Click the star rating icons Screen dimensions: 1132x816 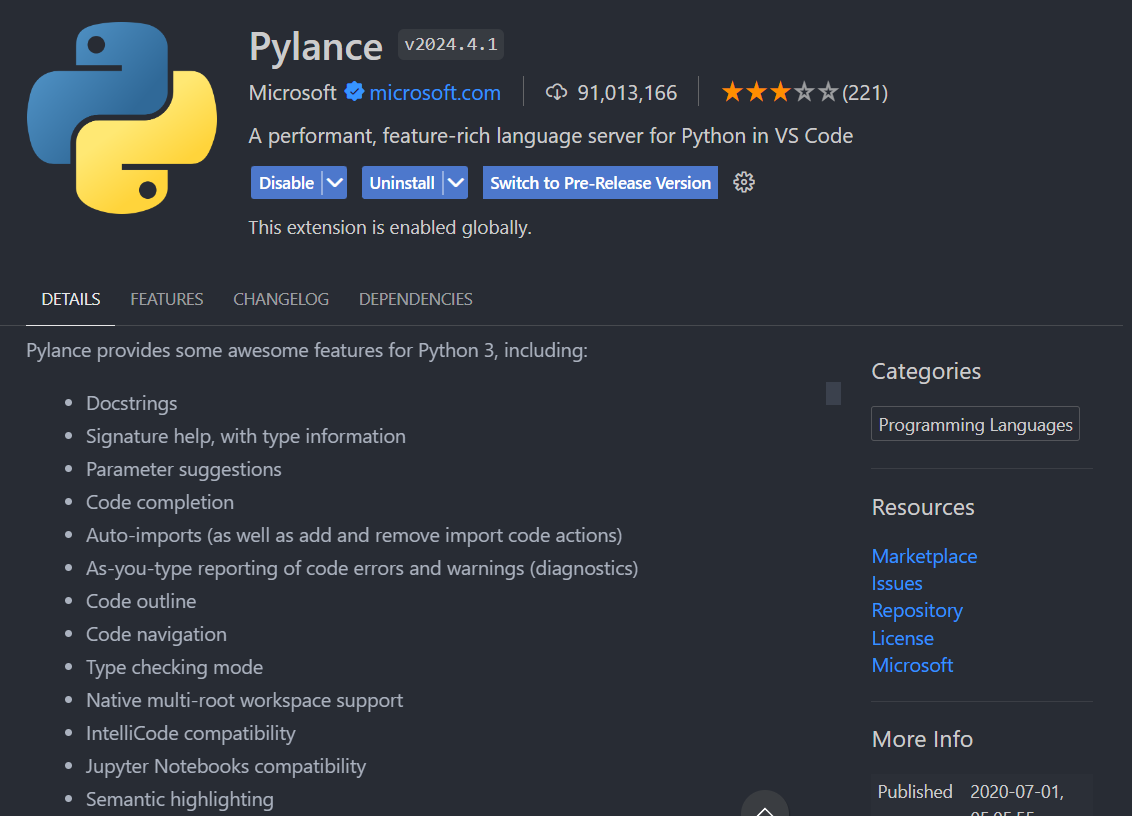(x=779, y=93)
